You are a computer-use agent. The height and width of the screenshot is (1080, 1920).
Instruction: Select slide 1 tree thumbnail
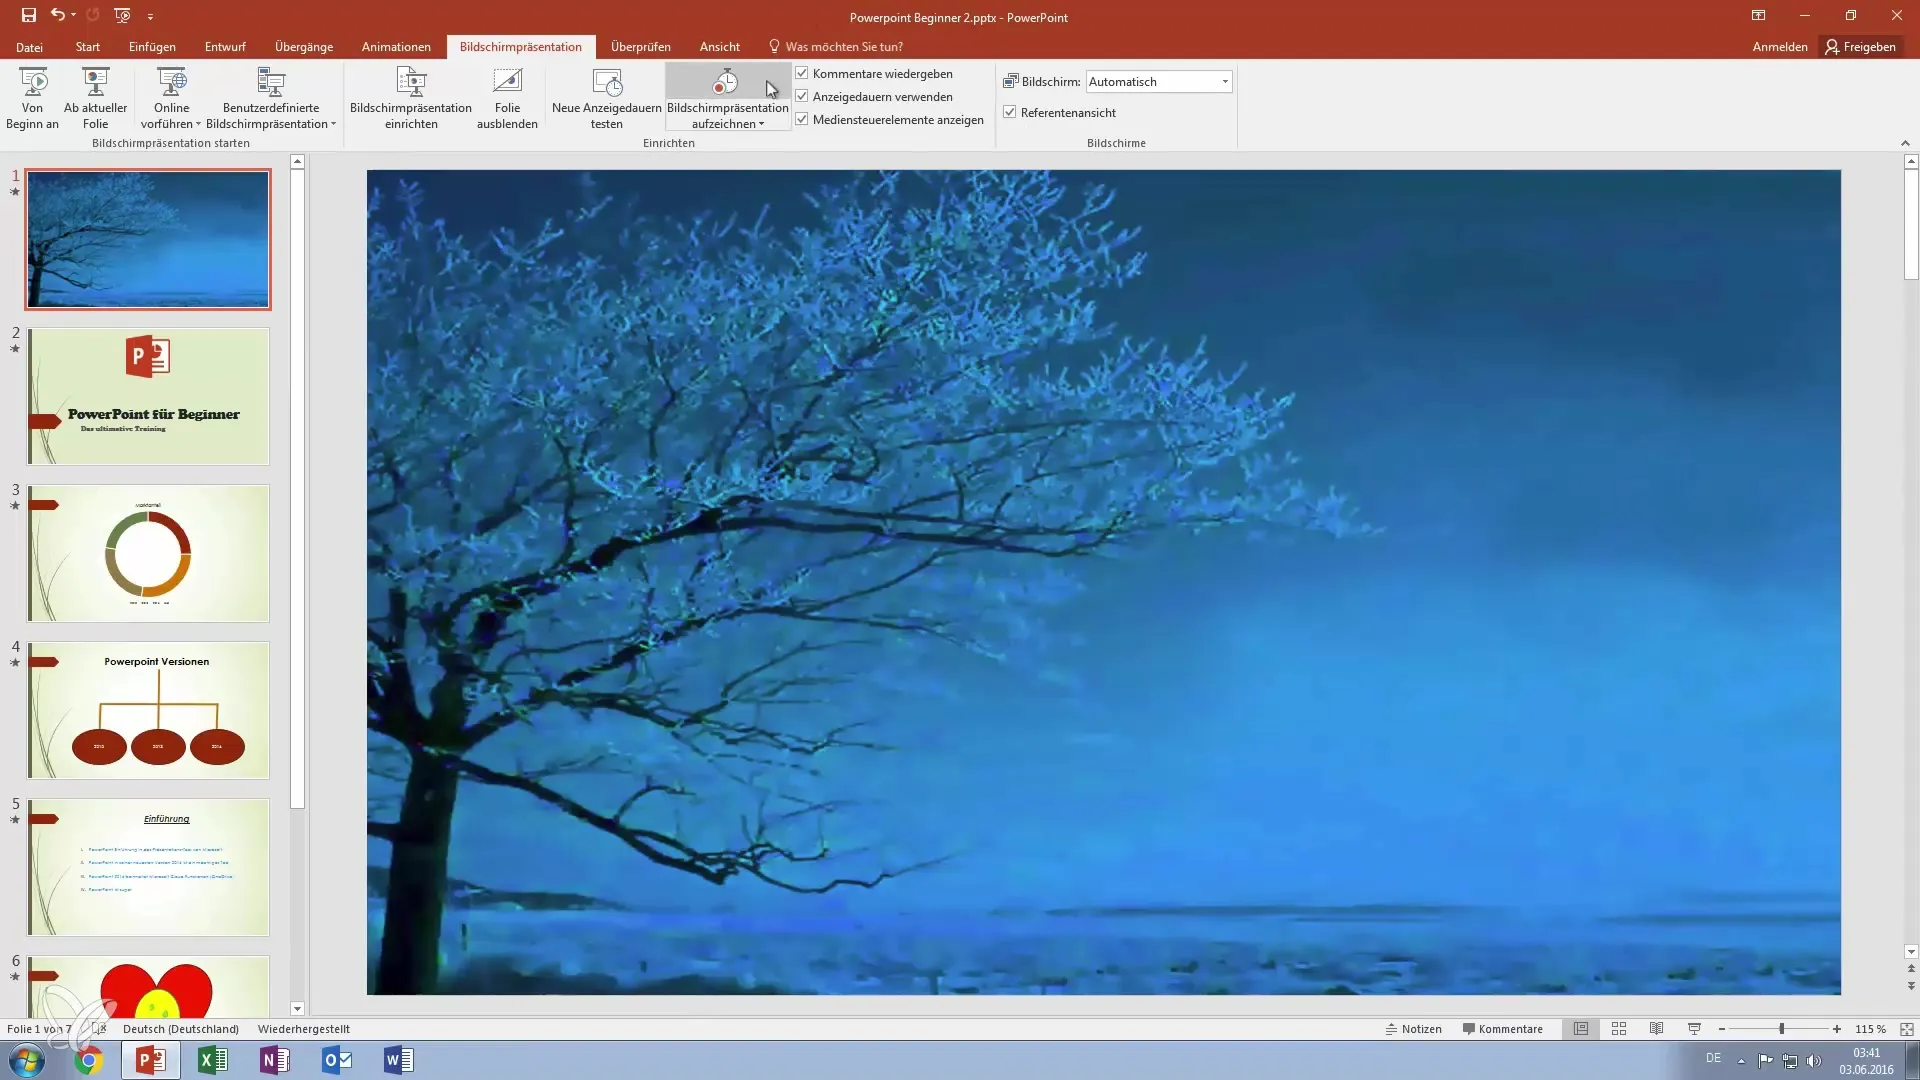(x=148, y=239)
